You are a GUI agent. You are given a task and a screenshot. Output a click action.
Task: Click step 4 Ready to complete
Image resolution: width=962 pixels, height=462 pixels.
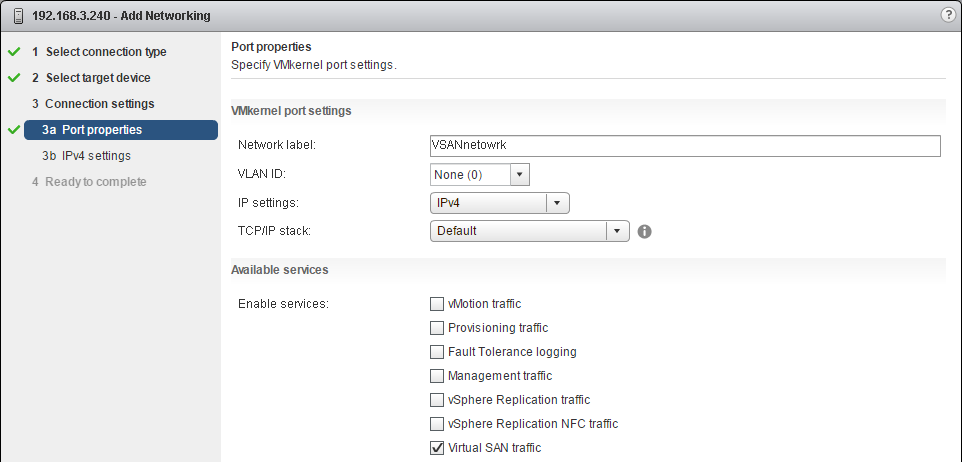tap(95, 182)
